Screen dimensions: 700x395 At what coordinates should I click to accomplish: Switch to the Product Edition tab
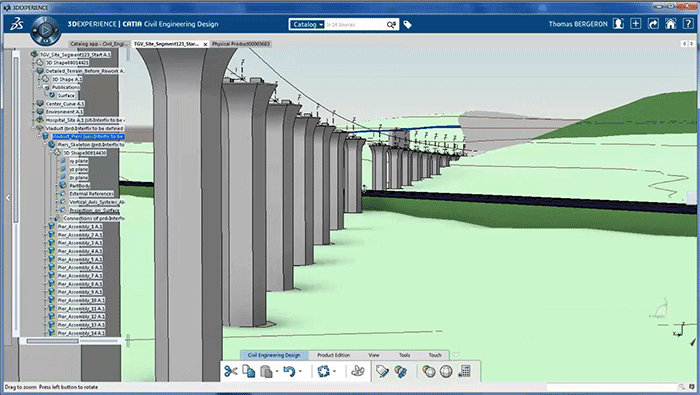pos(333,355)
